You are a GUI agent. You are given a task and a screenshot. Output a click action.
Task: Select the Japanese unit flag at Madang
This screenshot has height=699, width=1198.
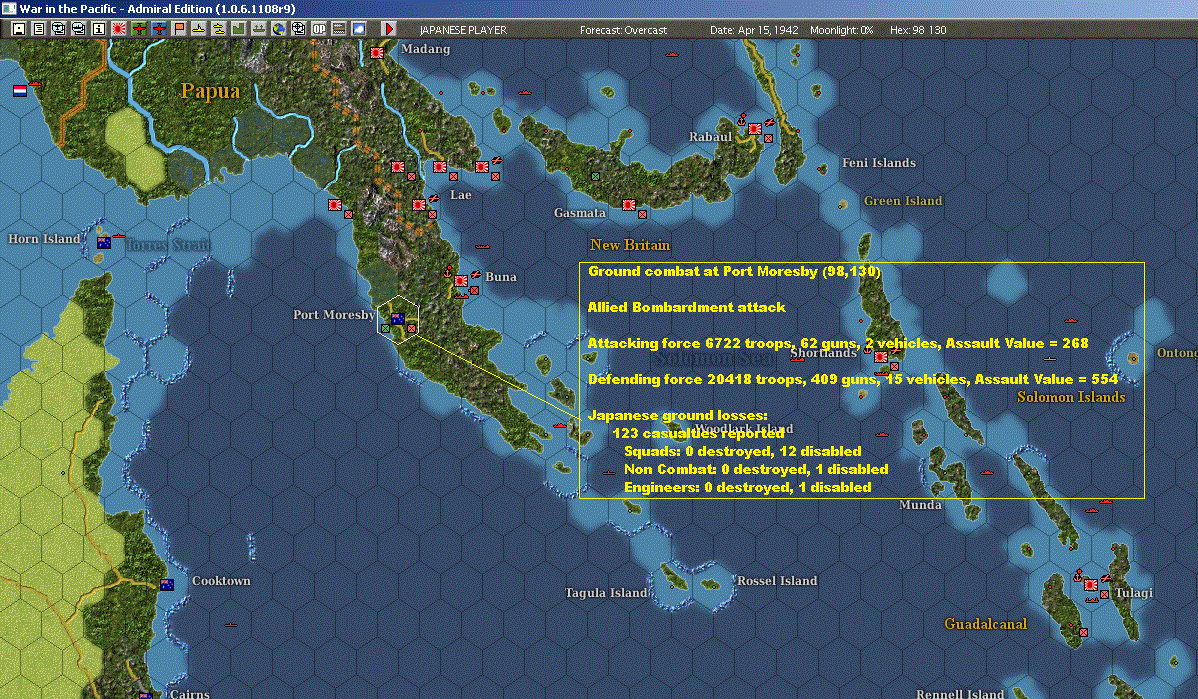pyautogui.click(x=377, y=53)
